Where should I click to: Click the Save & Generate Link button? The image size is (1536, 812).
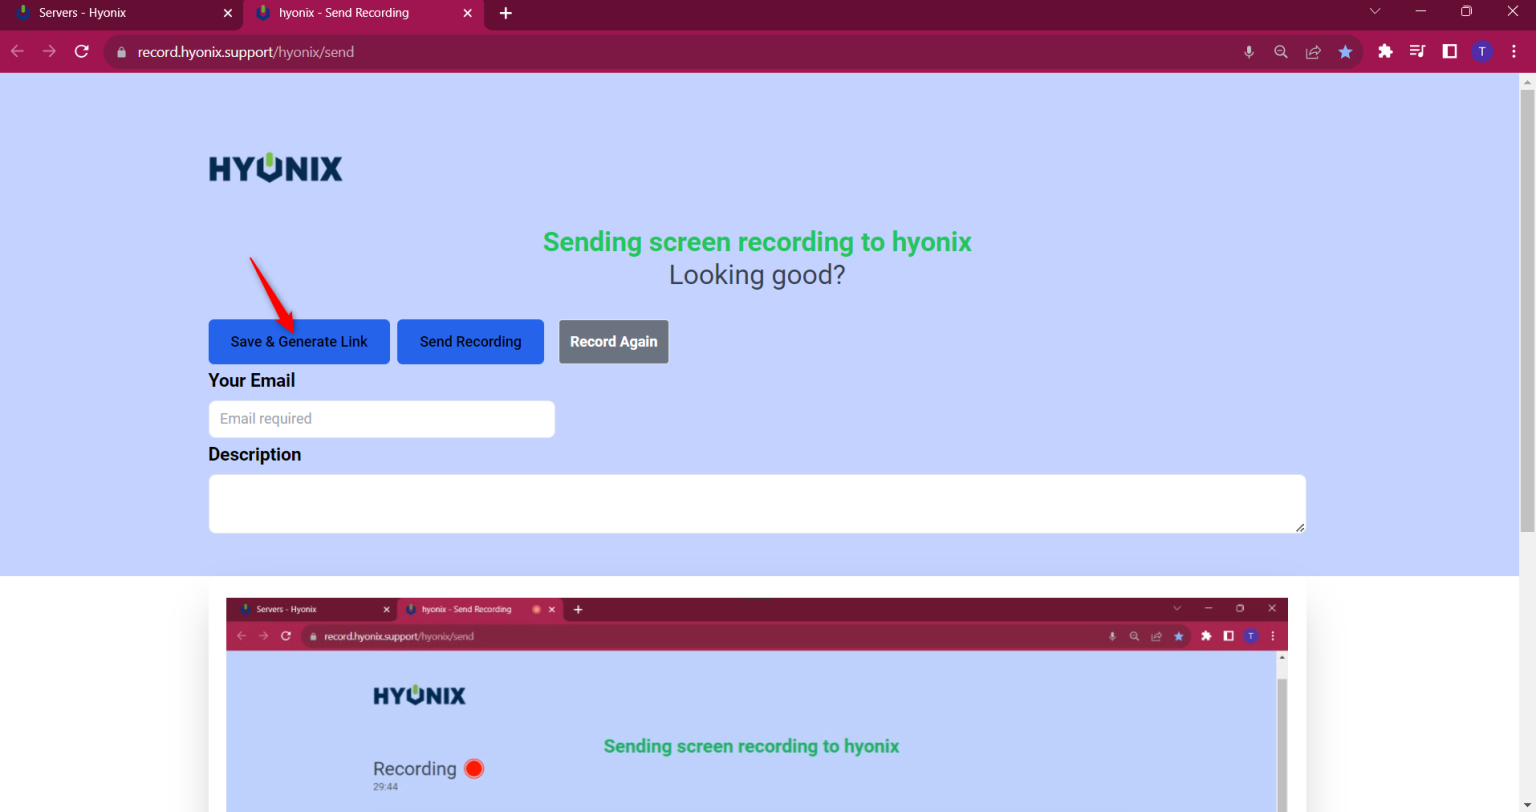(298, 341)
